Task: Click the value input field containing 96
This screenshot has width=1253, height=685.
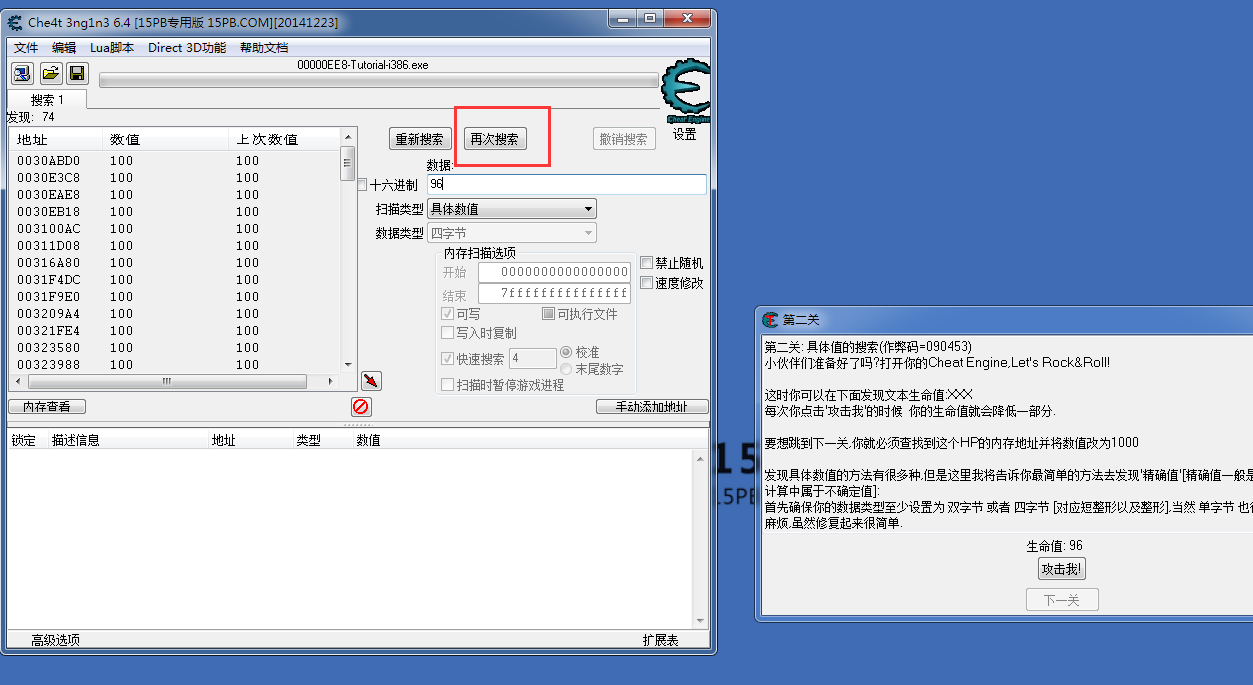Action: point(567,184)
